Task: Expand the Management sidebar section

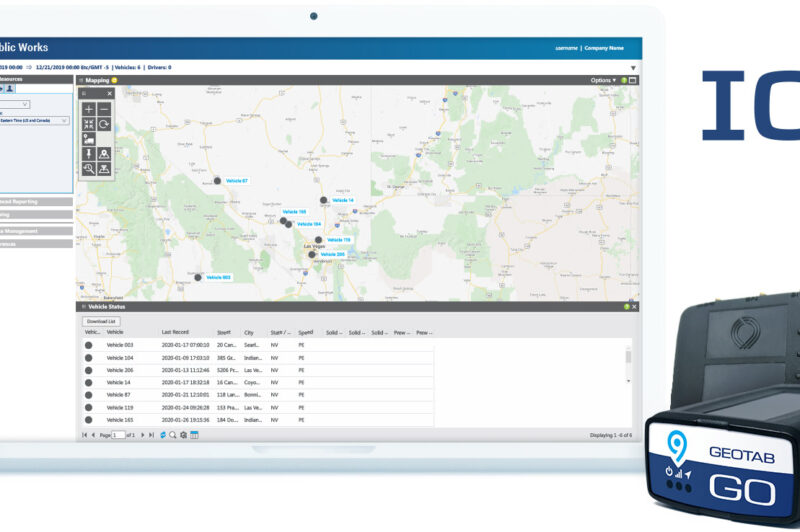Action: point(36,231)
